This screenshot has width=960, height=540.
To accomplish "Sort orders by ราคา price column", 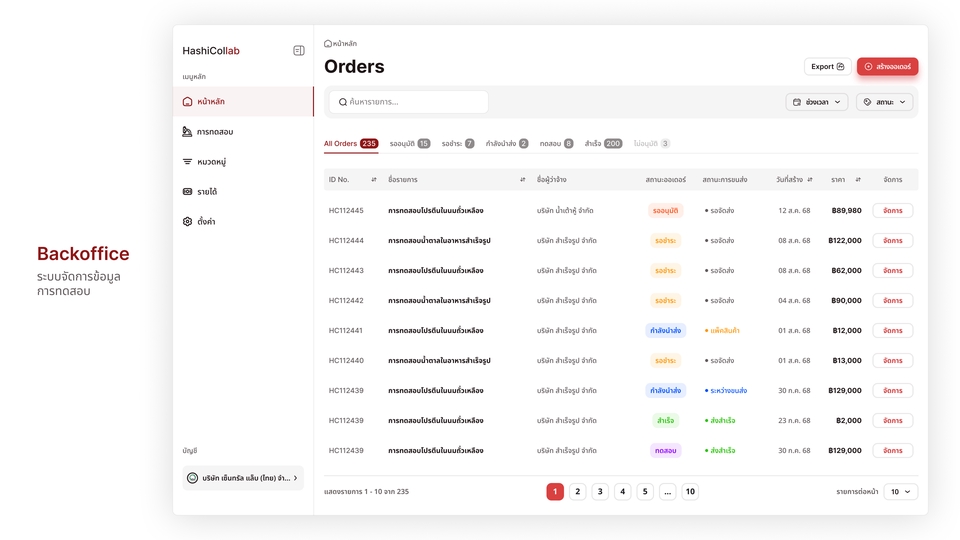I will point(857,180).
